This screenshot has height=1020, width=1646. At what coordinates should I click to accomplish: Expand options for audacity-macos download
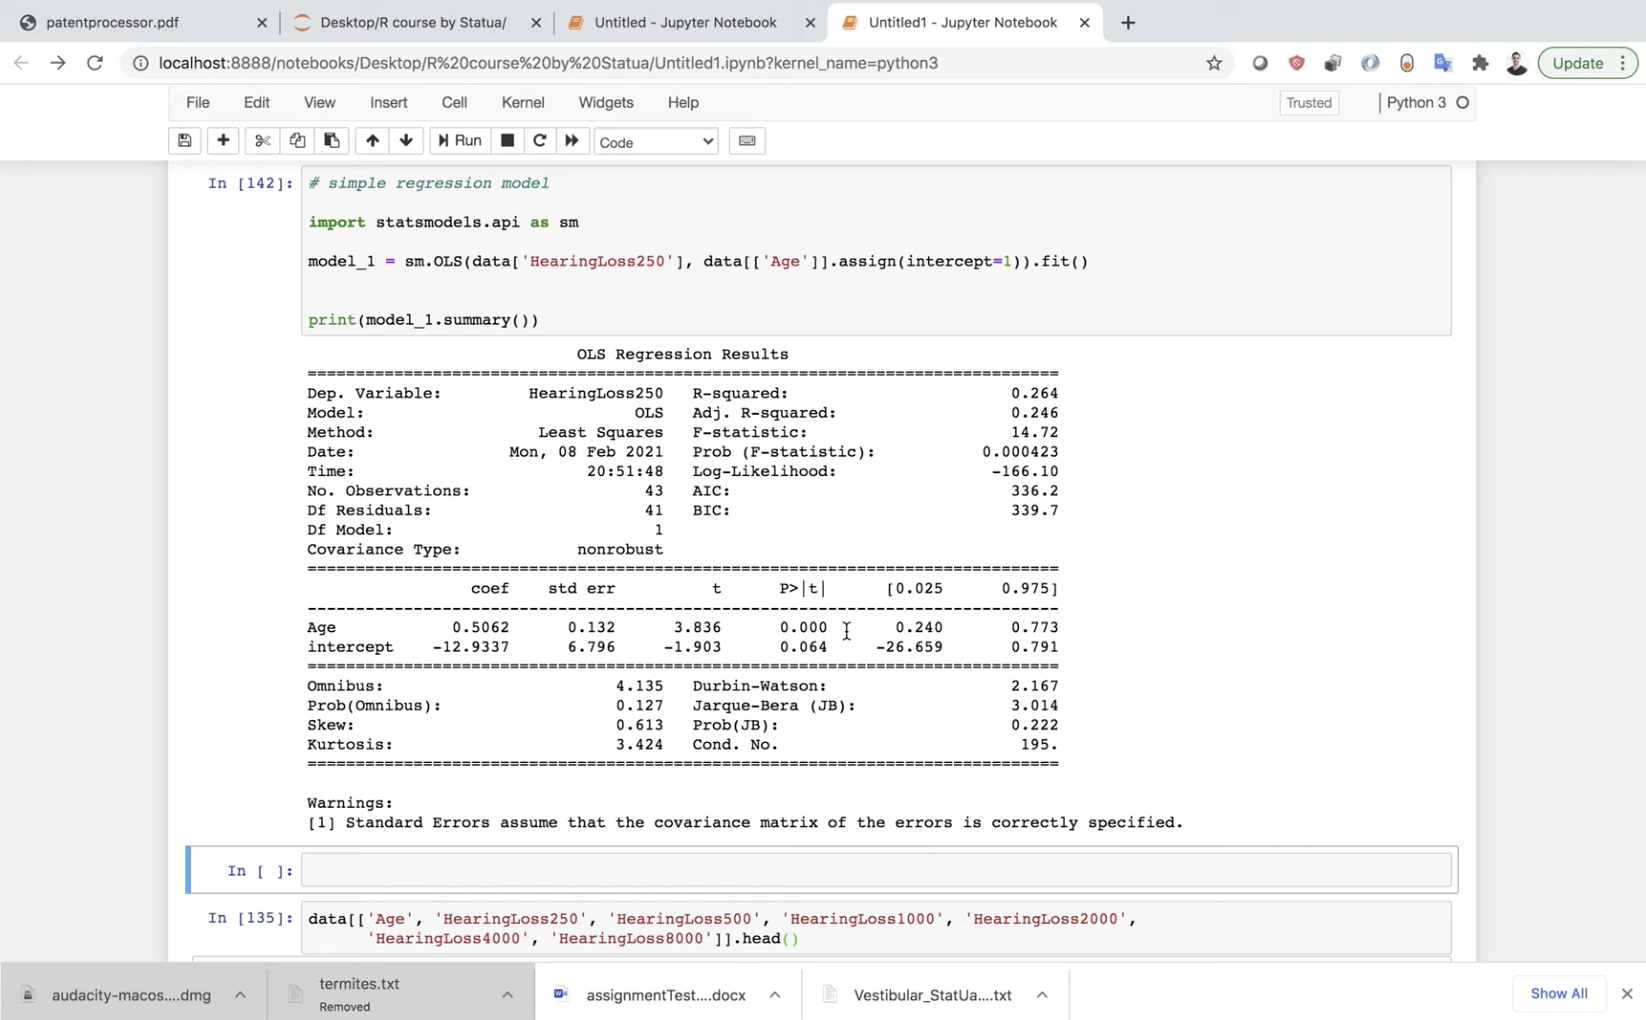[x=240, y=995]
